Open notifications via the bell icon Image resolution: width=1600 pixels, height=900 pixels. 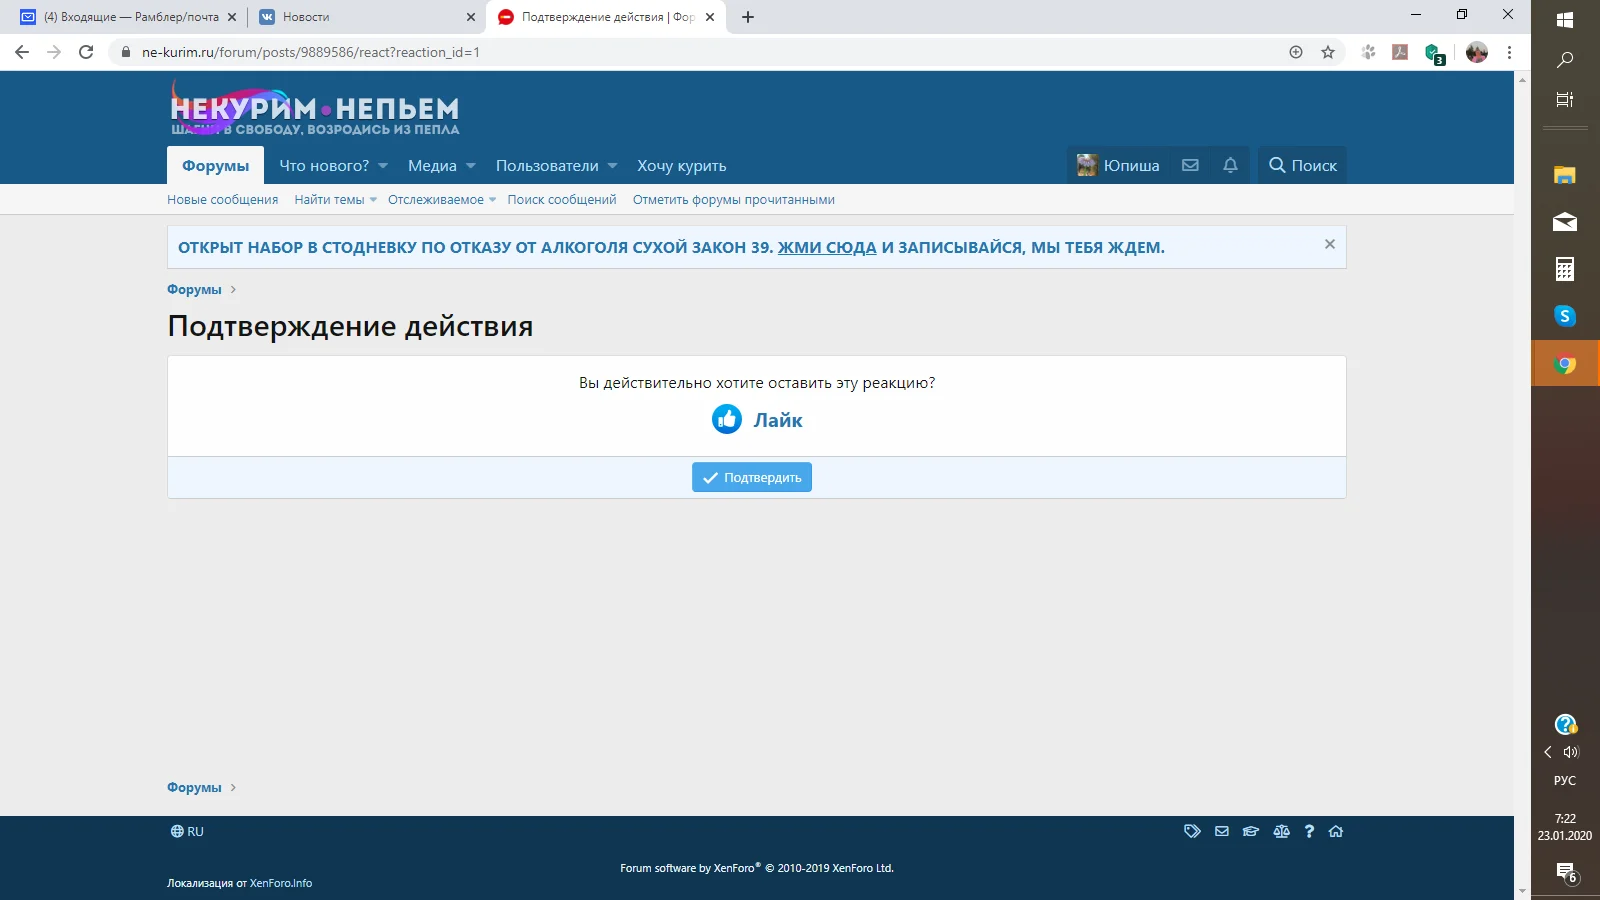[1229, 165]
